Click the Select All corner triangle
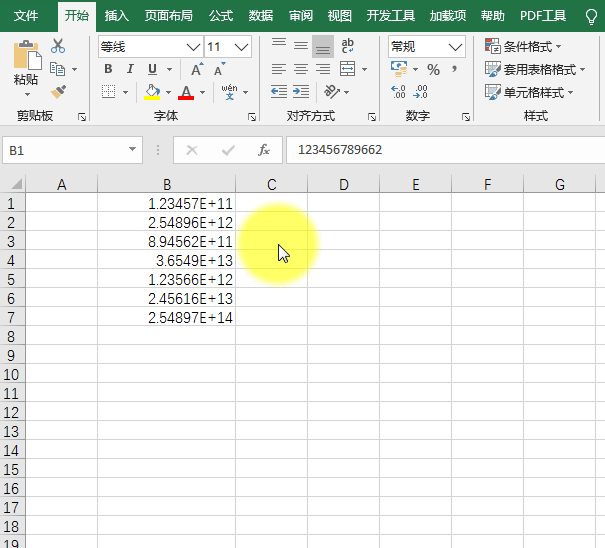Viewport: 605px width, 548px height. click(x=16, y=184)
